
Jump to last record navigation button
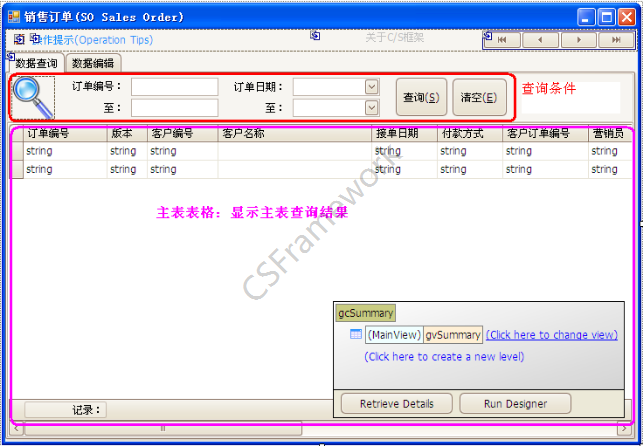pyautogui.click(x=616, y=40)
